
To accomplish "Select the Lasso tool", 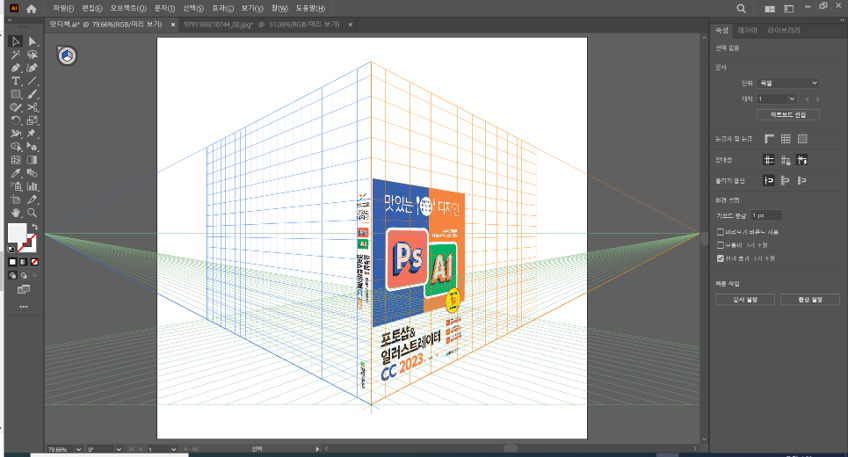I will (32, 55).
